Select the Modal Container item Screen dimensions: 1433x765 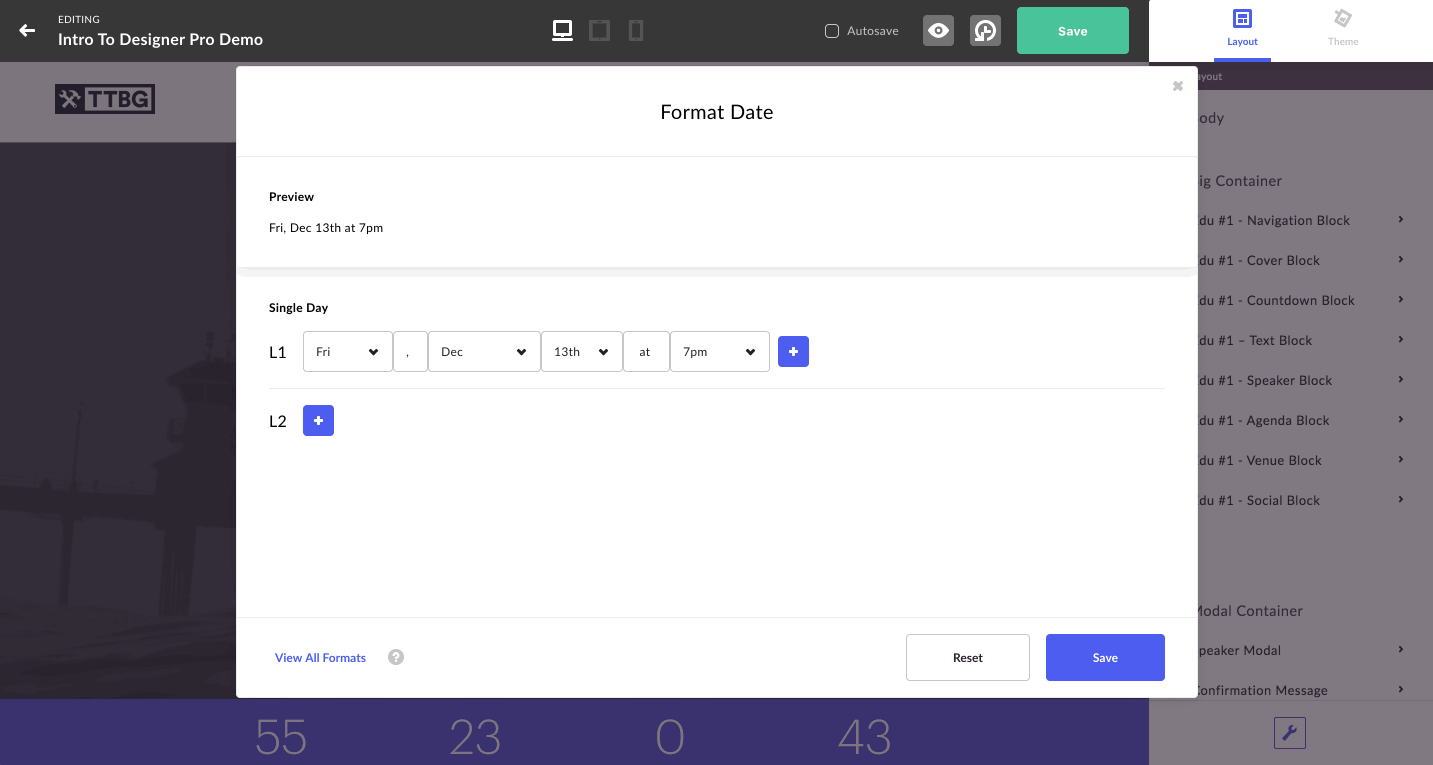[1250, 610]
